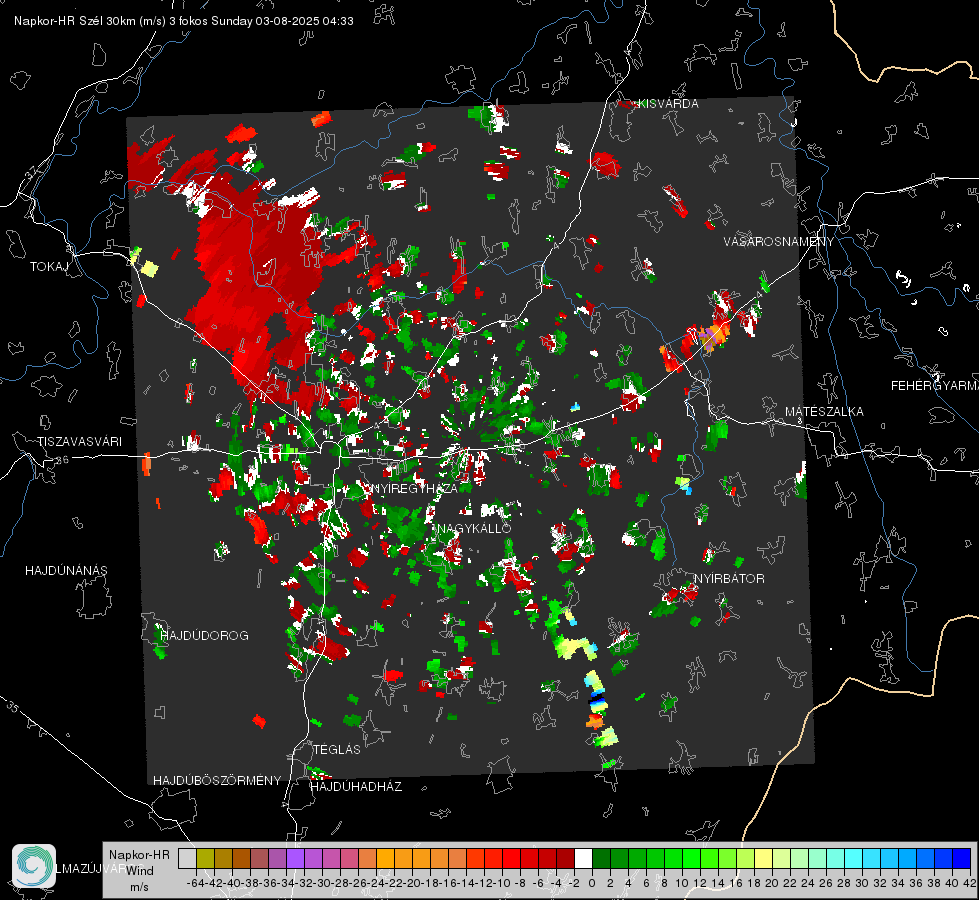Click the '-10' legend value
The width and height of the screenshot is (979, 900).
(501, 883)
